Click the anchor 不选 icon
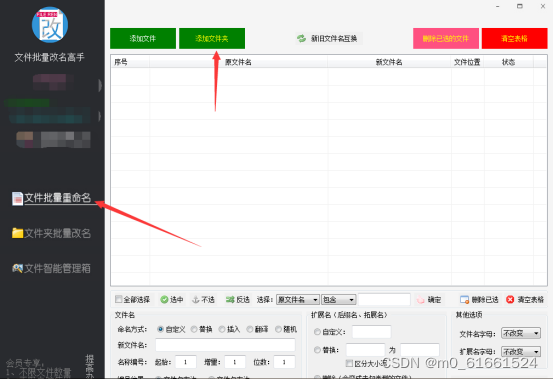The width and height of the screenshot is (553, 379). pos(195,300)
